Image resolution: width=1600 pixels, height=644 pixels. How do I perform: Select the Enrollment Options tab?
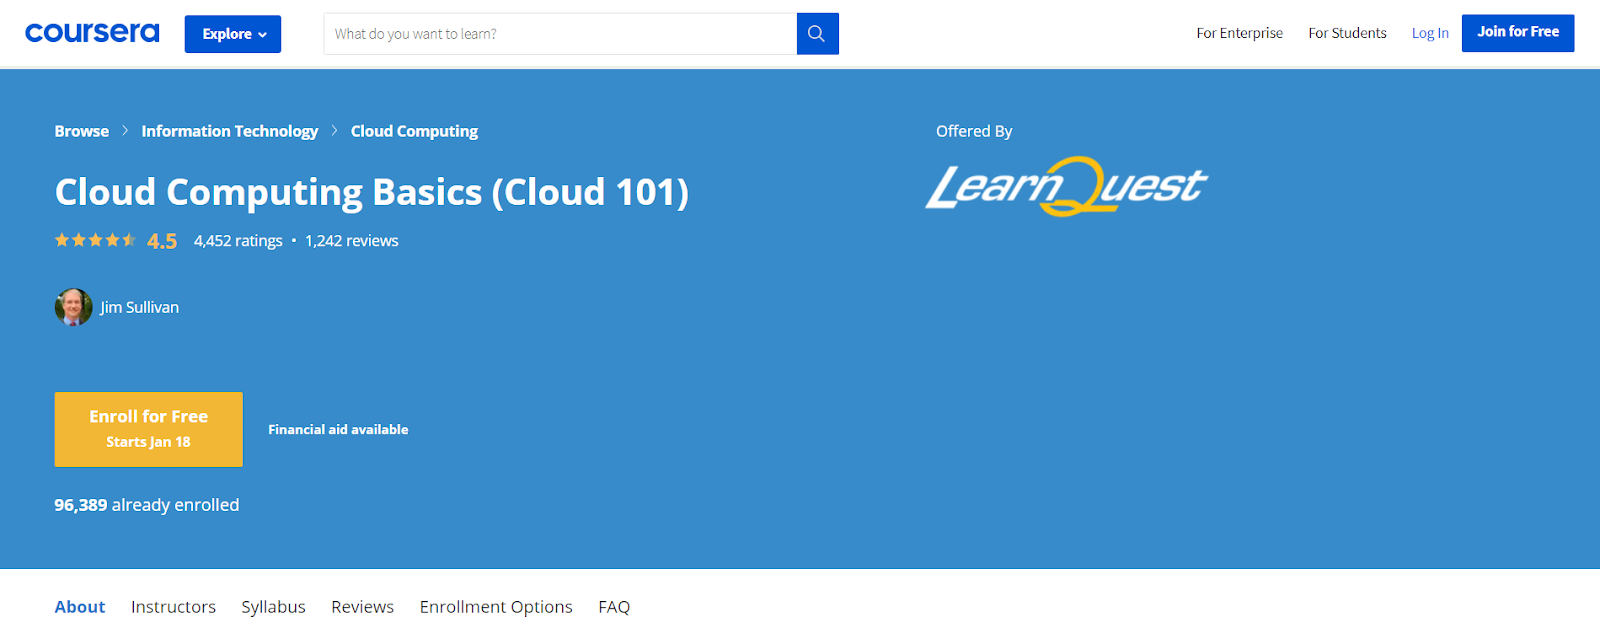click(x=496, y=607)
